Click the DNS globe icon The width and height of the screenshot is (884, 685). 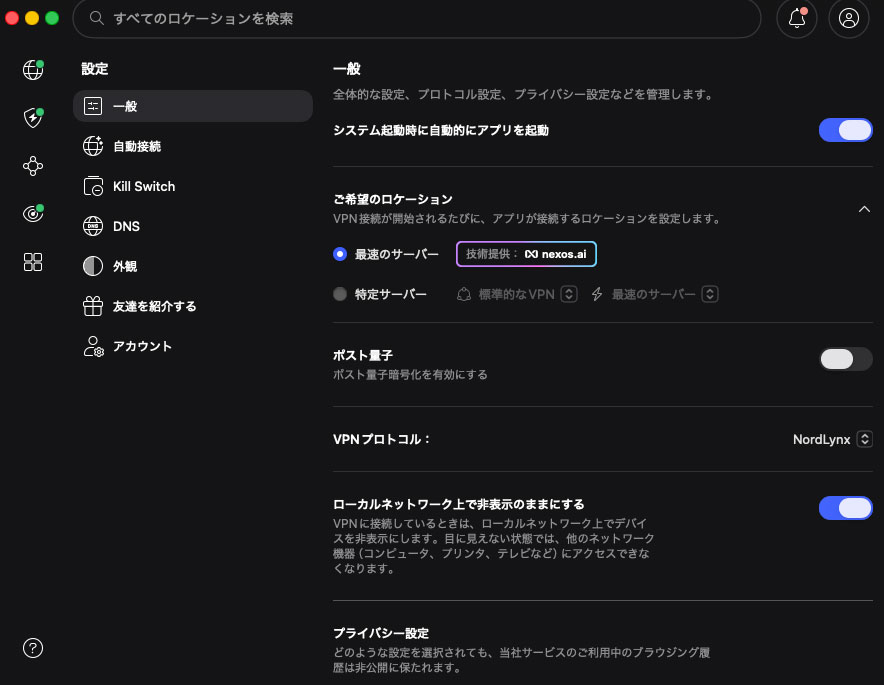pos(93,226)
